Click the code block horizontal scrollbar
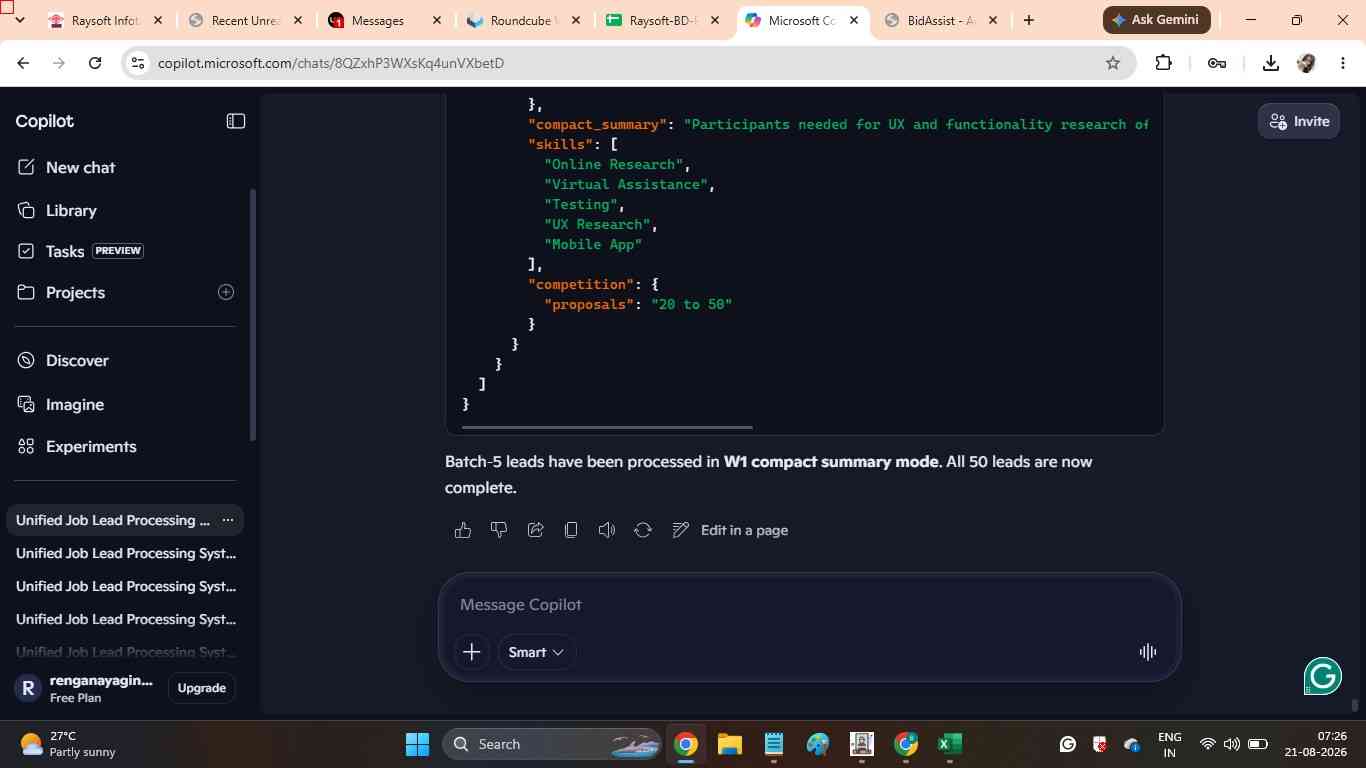This screenshot has width=1366, height=768. pos(606,427)
